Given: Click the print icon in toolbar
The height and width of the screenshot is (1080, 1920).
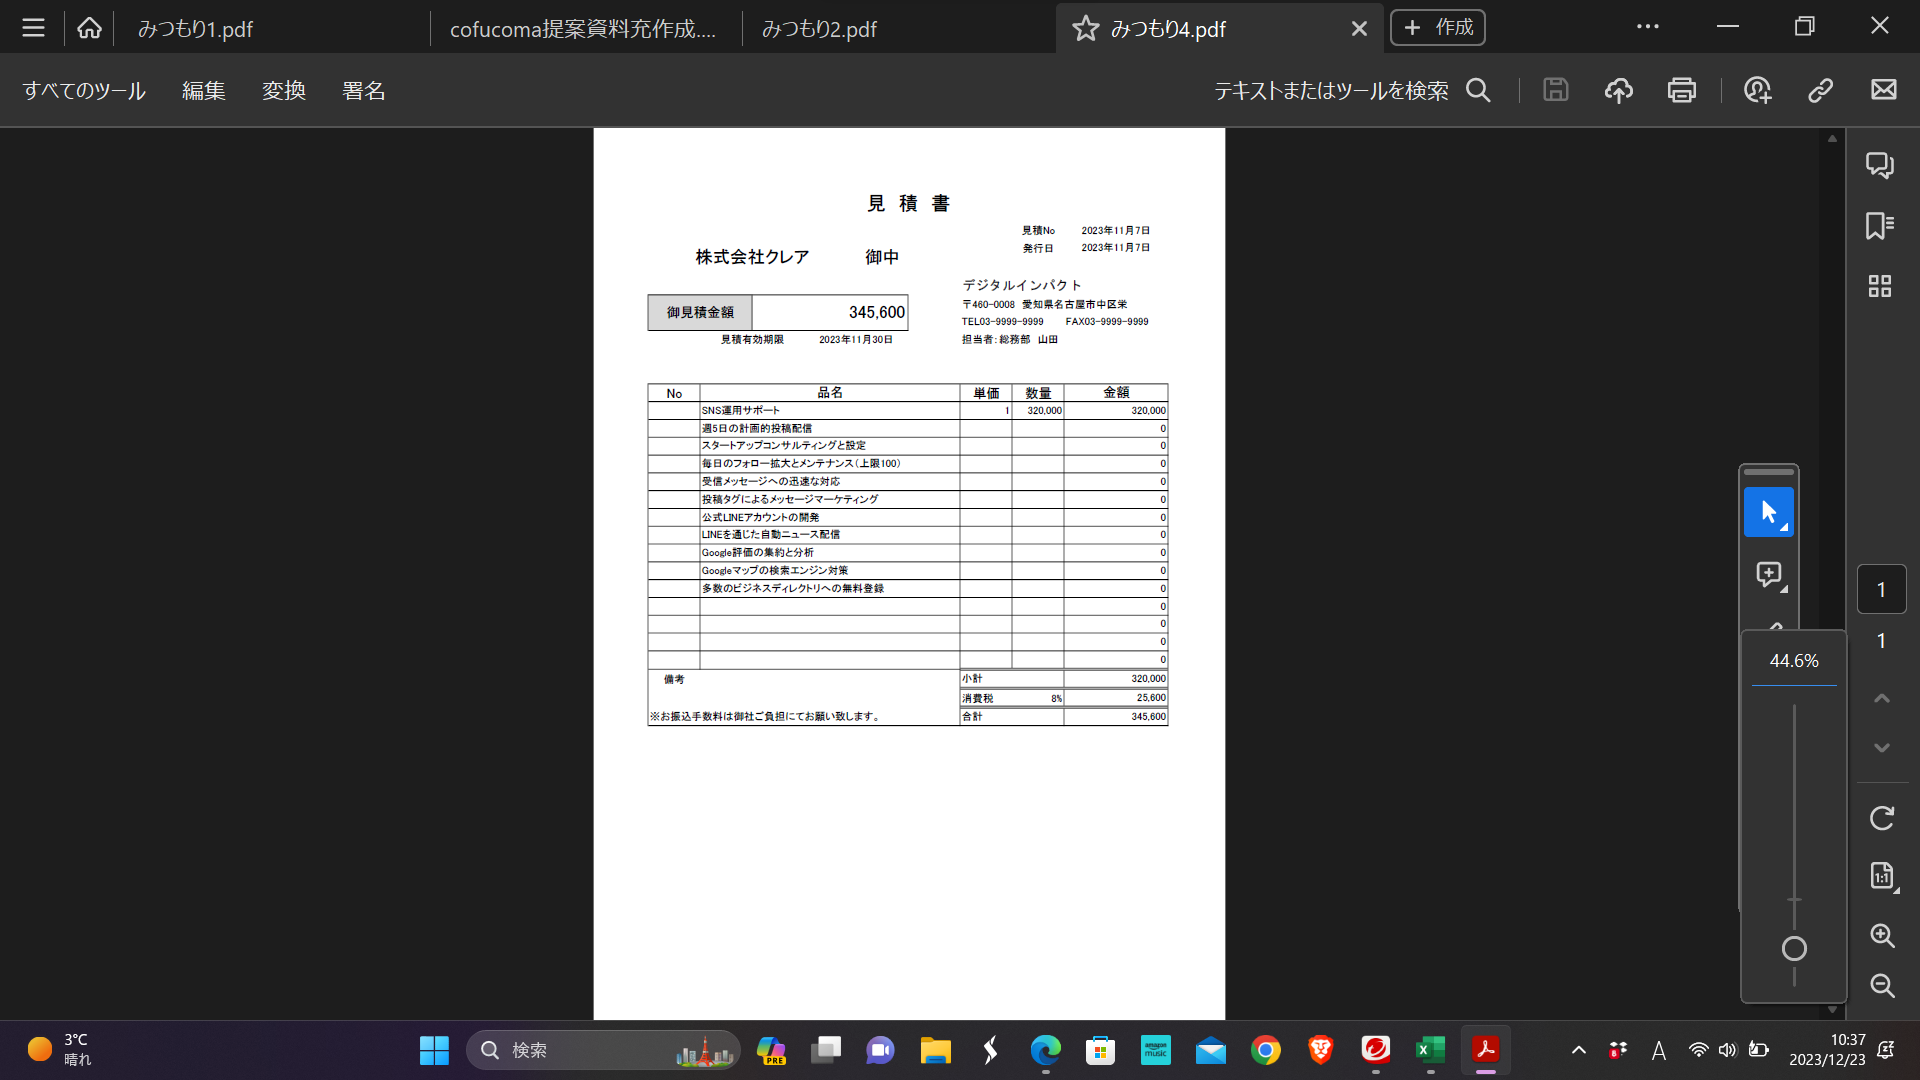Looking at the screenshot, I should [1681, 90].
